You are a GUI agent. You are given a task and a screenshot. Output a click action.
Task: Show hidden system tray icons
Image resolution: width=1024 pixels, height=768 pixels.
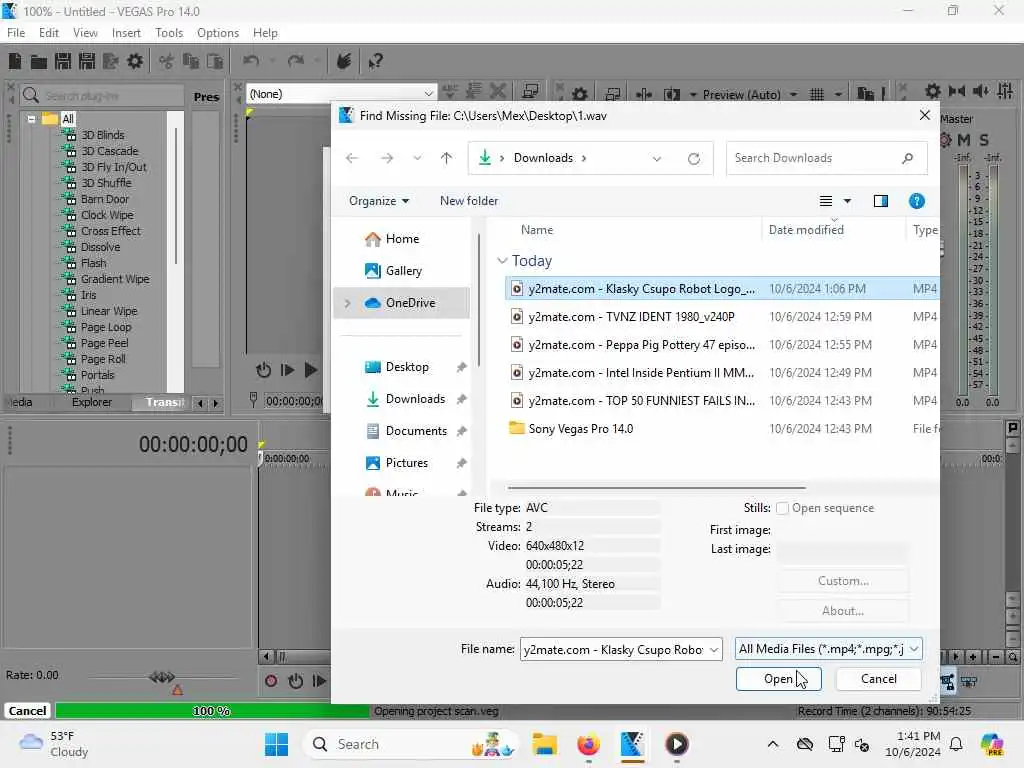click(773, 744)
